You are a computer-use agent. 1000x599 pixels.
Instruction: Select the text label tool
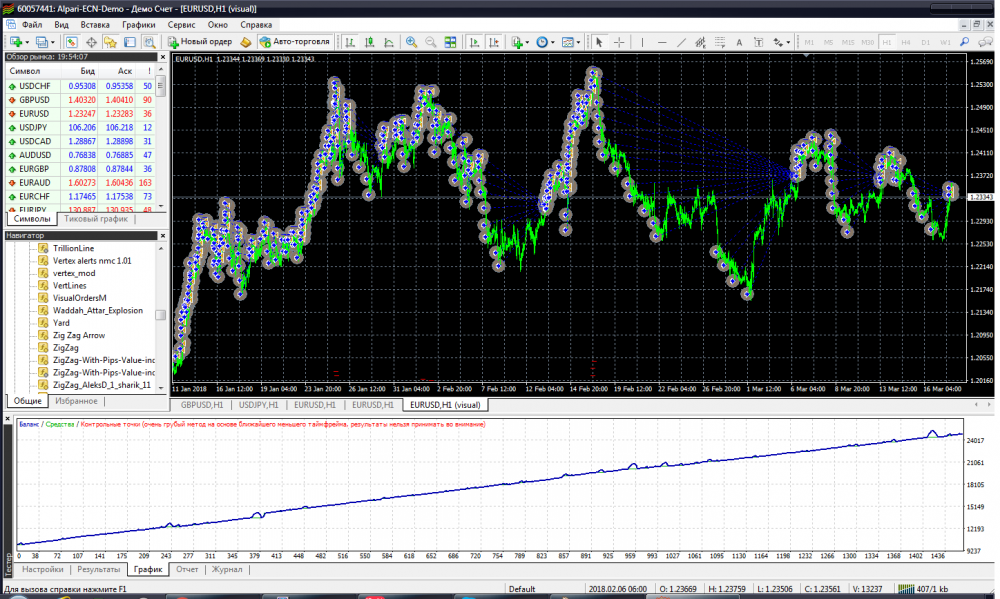(758, 42)
